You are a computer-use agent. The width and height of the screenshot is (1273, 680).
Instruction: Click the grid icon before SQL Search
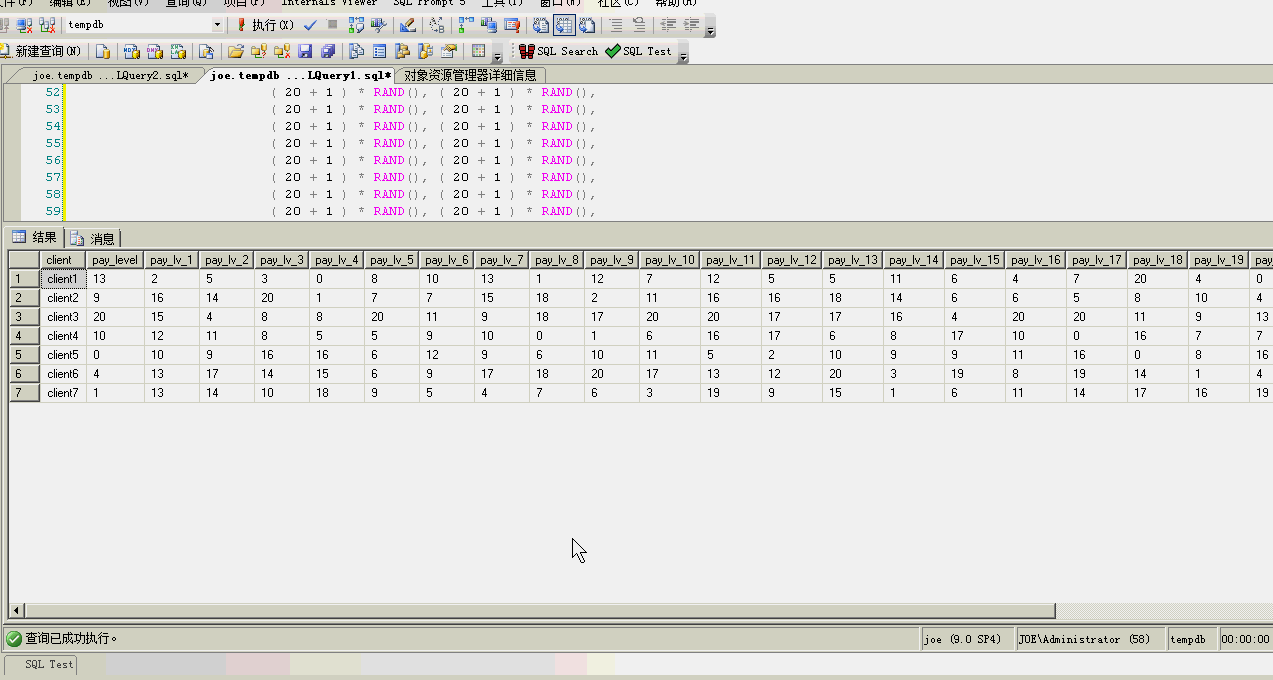point(478,51)
